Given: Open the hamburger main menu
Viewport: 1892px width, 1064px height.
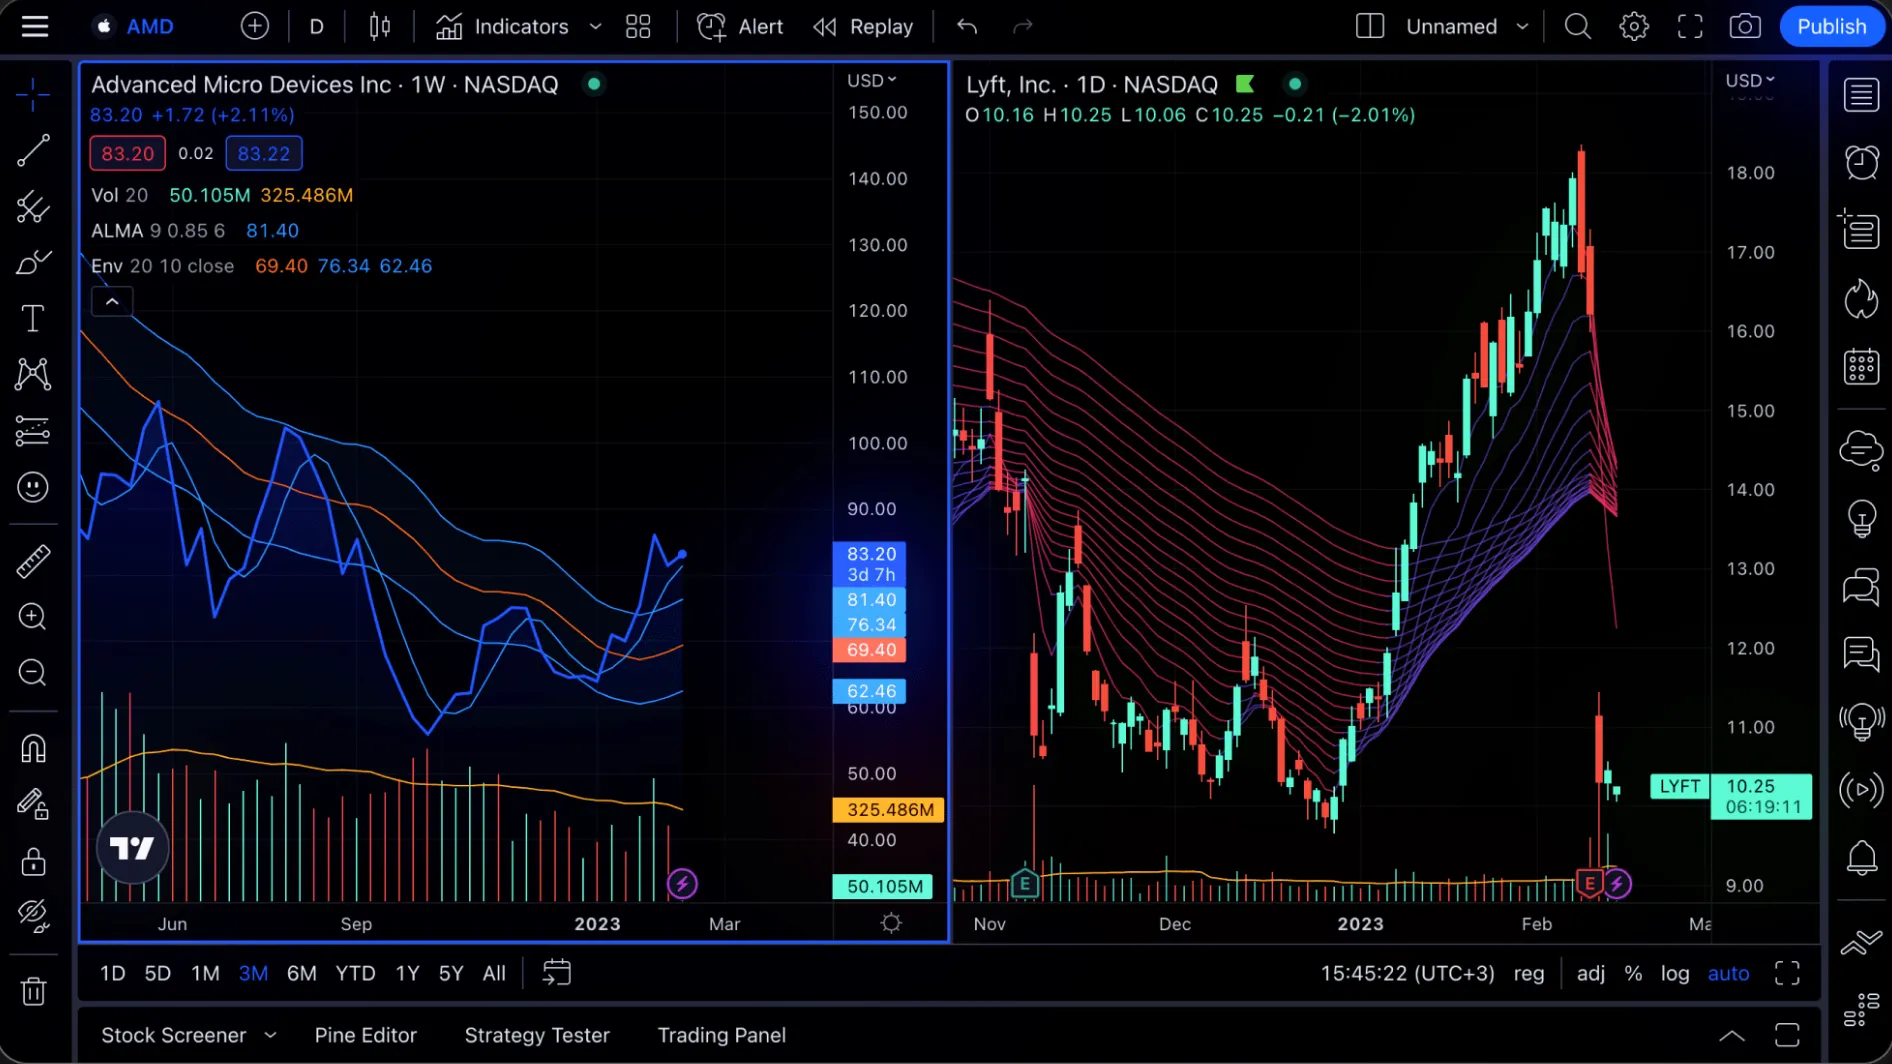Looking at the screenshot, I should point(35,27).
